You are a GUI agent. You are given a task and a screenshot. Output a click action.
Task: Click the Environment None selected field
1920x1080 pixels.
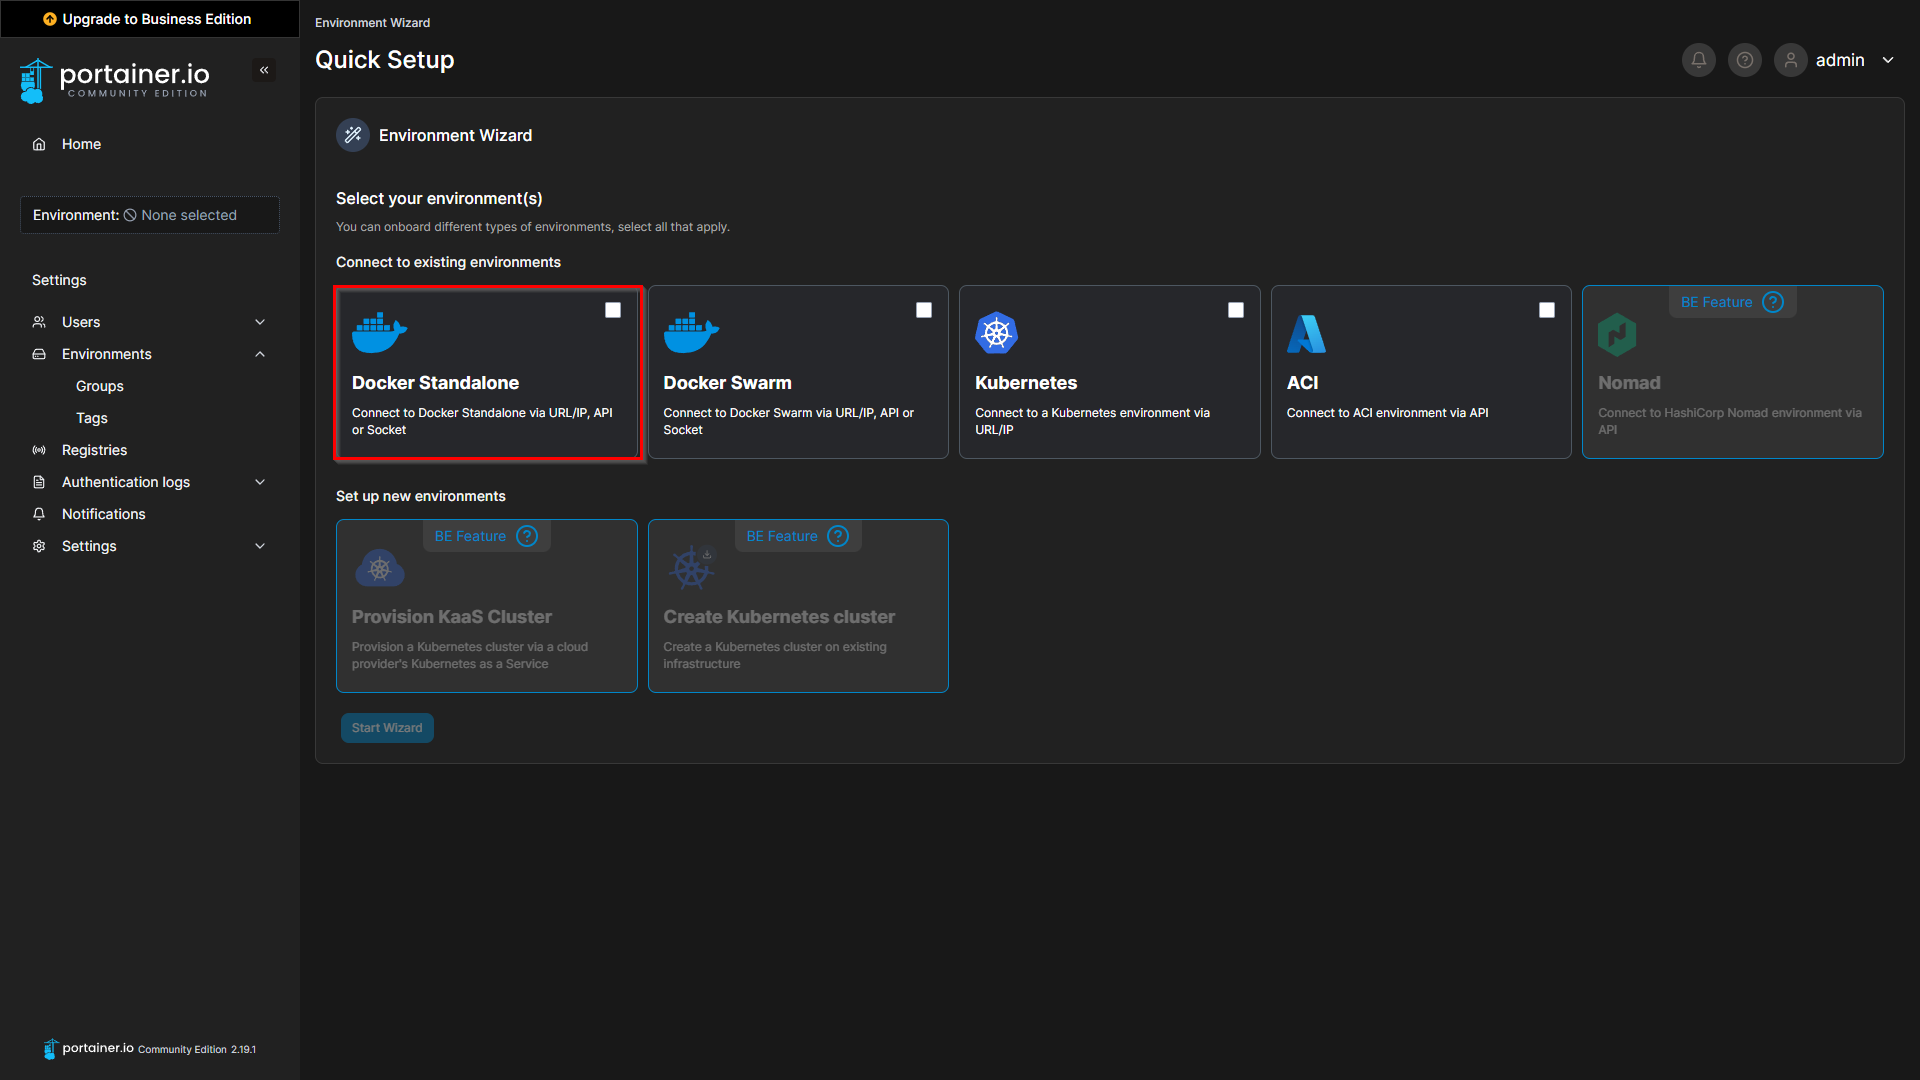click(149, 214)
